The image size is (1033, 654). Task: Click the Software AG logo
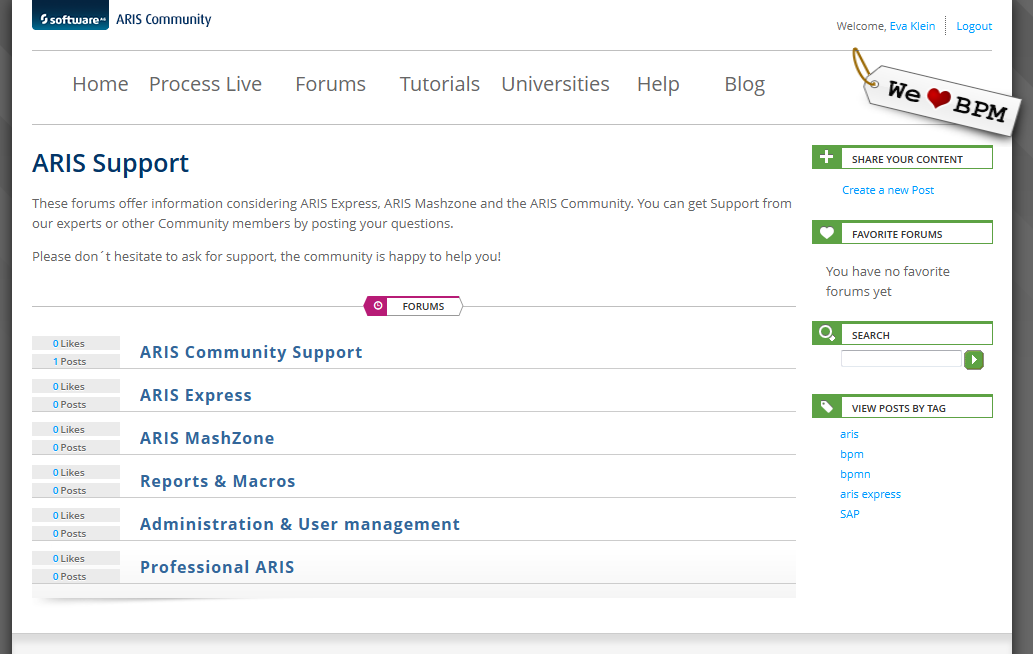(70, 15)
